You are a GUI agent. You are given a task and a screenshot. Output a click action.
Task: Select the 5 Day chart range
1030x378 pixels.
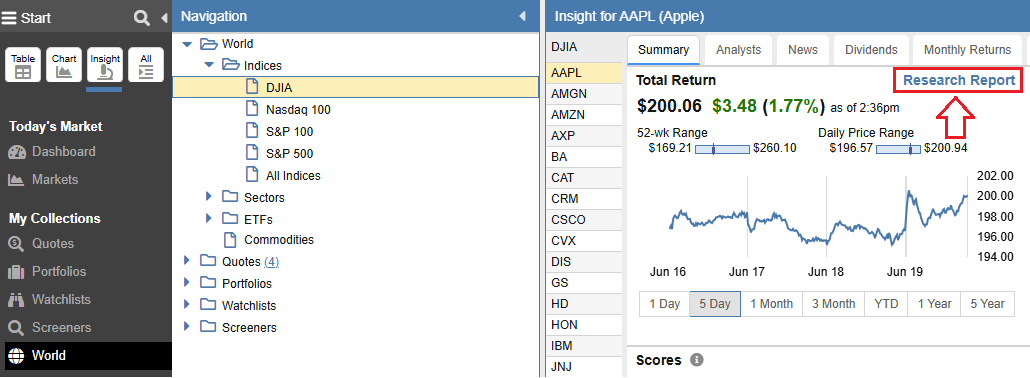pyautogui.click(x=715, y=304)
